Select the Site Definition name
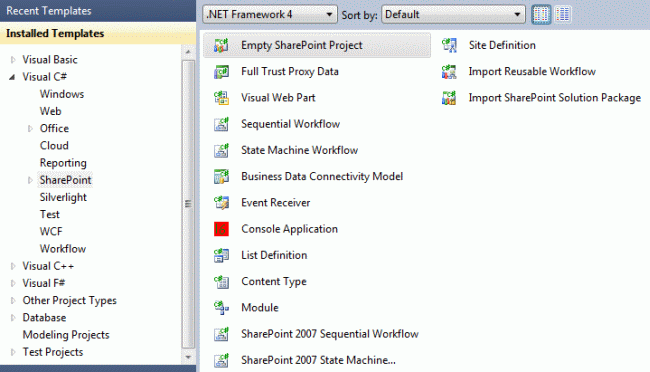Image resolution: width=650 pixels, height=372 pixels. [502, 45]
